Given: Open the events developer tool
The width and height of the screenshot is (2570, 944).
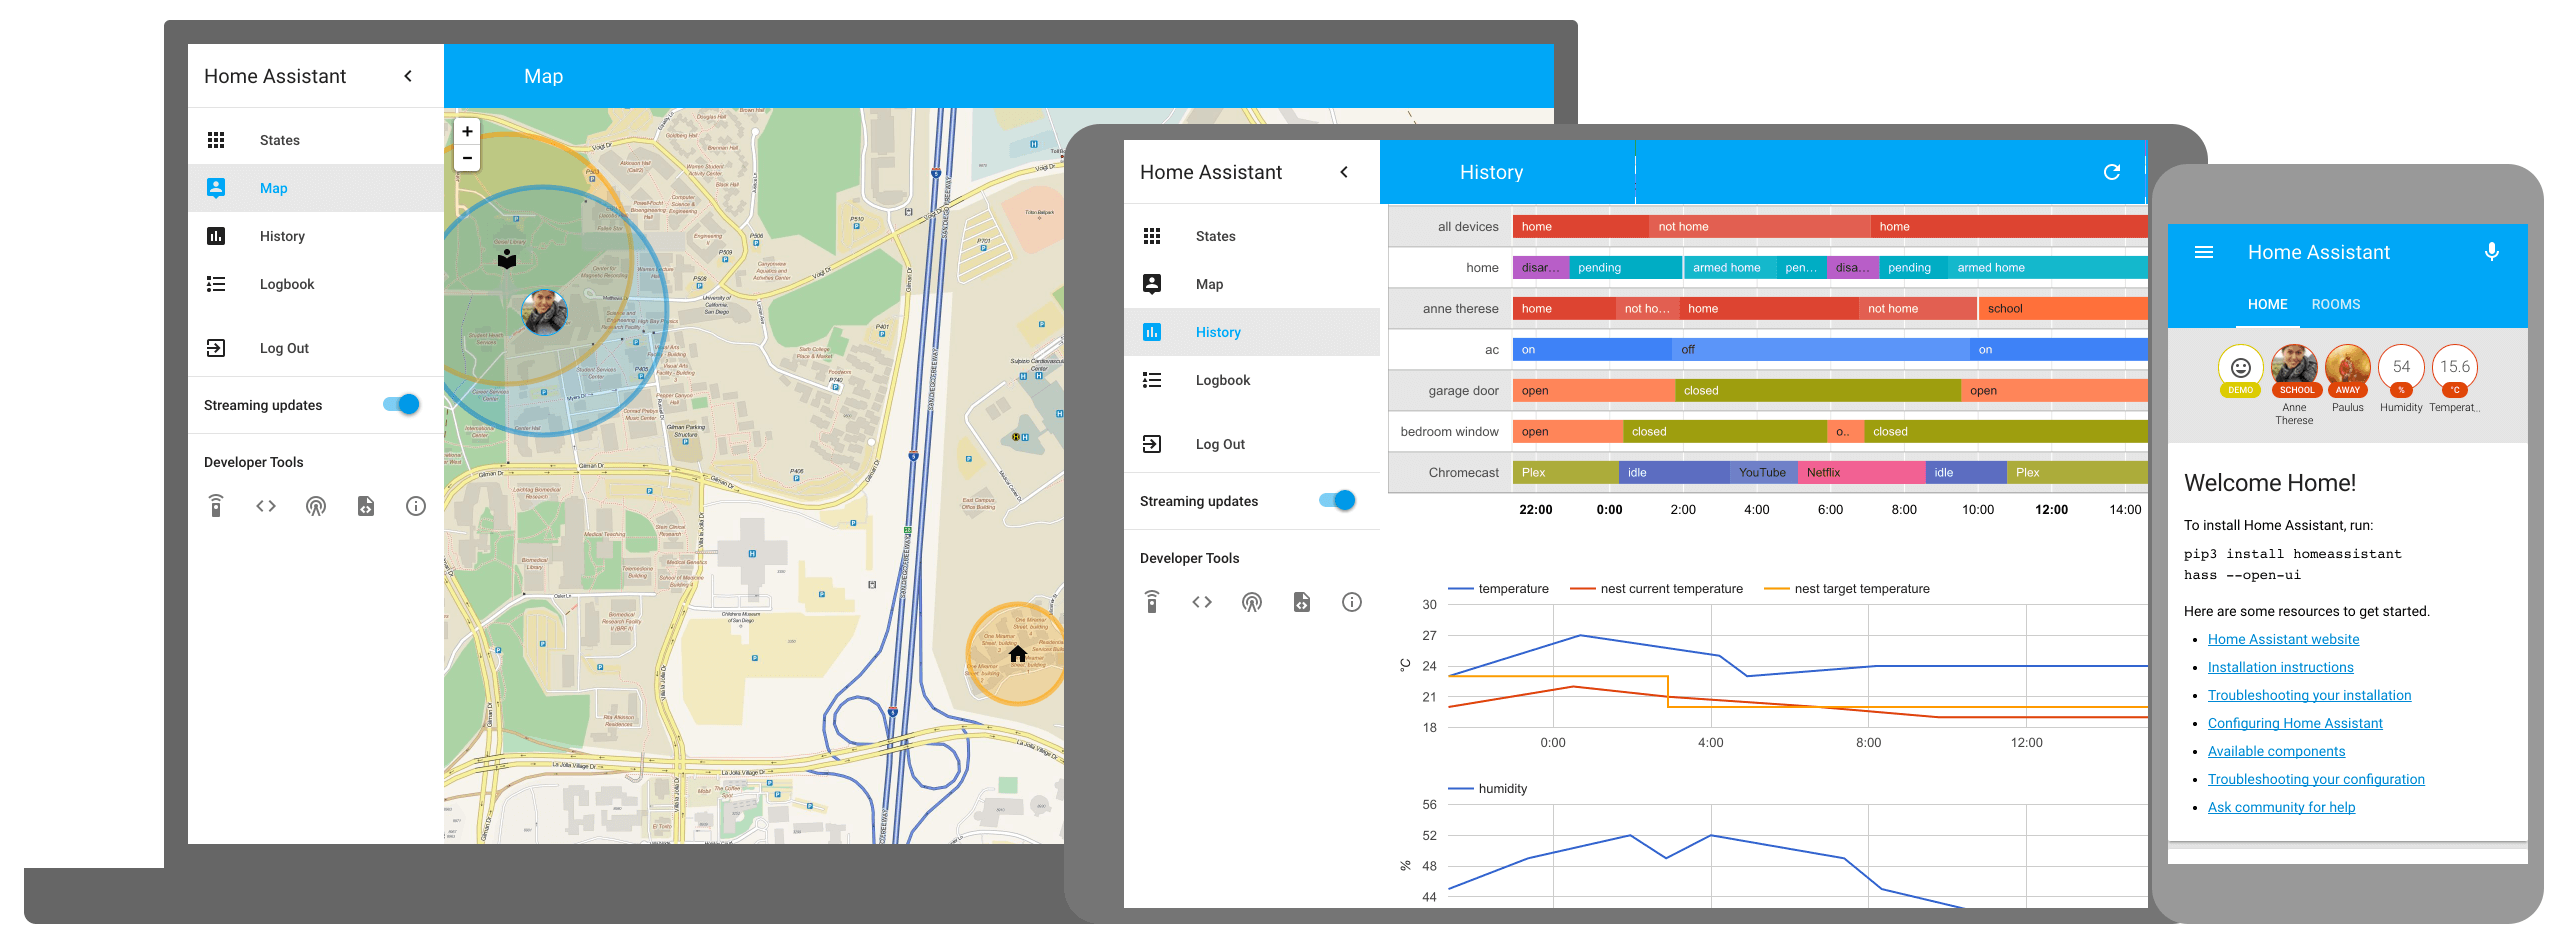Looking at the screenshot, I should [316, 505].
